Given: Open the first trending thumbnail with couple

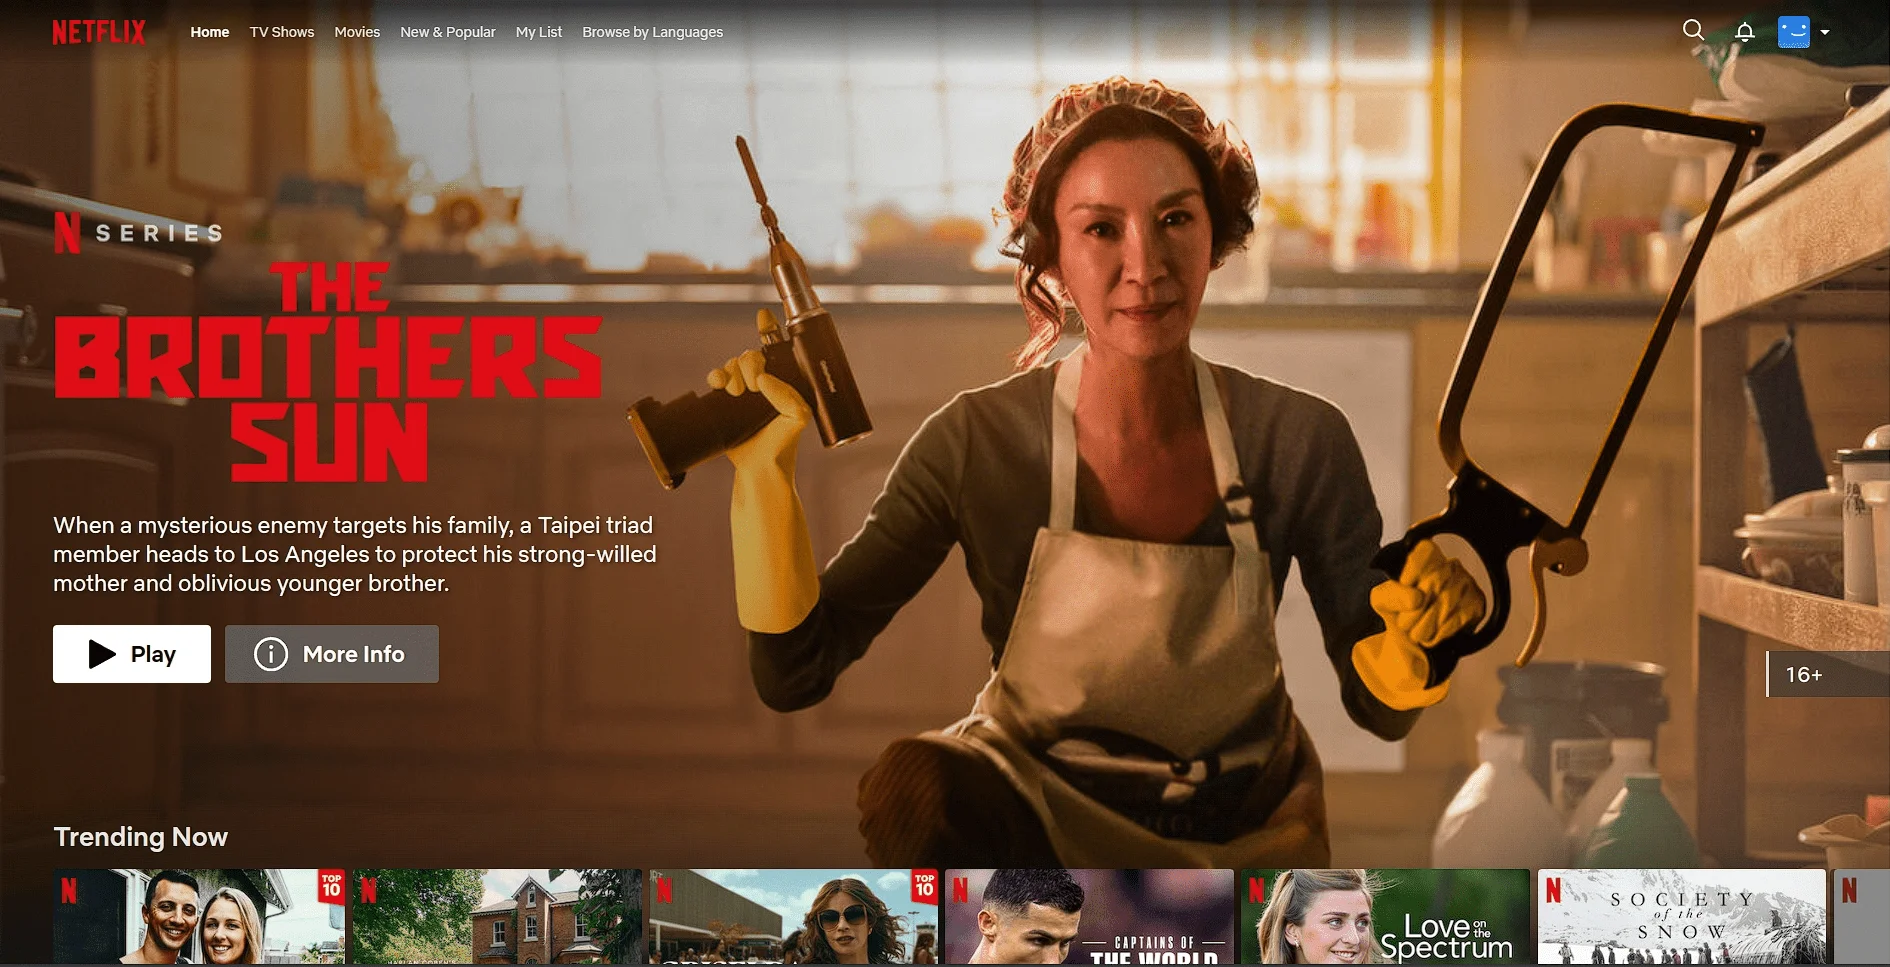Looking at the screenshot, I should coord(199,917).
